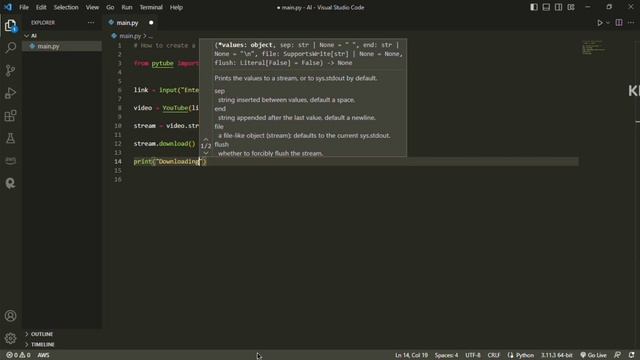Click main.py in breadcrumb path
Image resolution: width=640 pixels, height=360 pixels.
130,36
